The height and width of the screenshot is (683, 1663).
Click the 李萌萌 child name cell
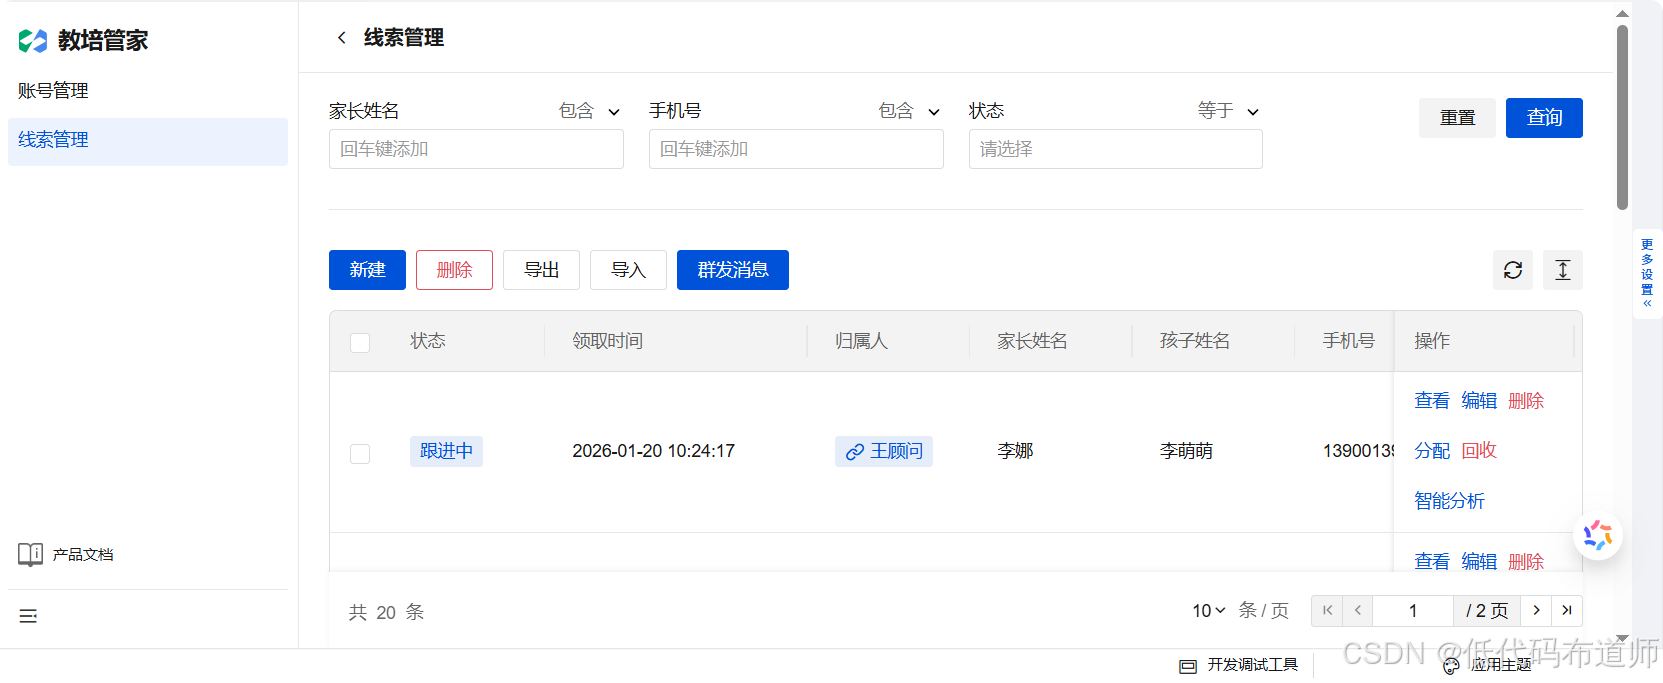pos(1186,451)
